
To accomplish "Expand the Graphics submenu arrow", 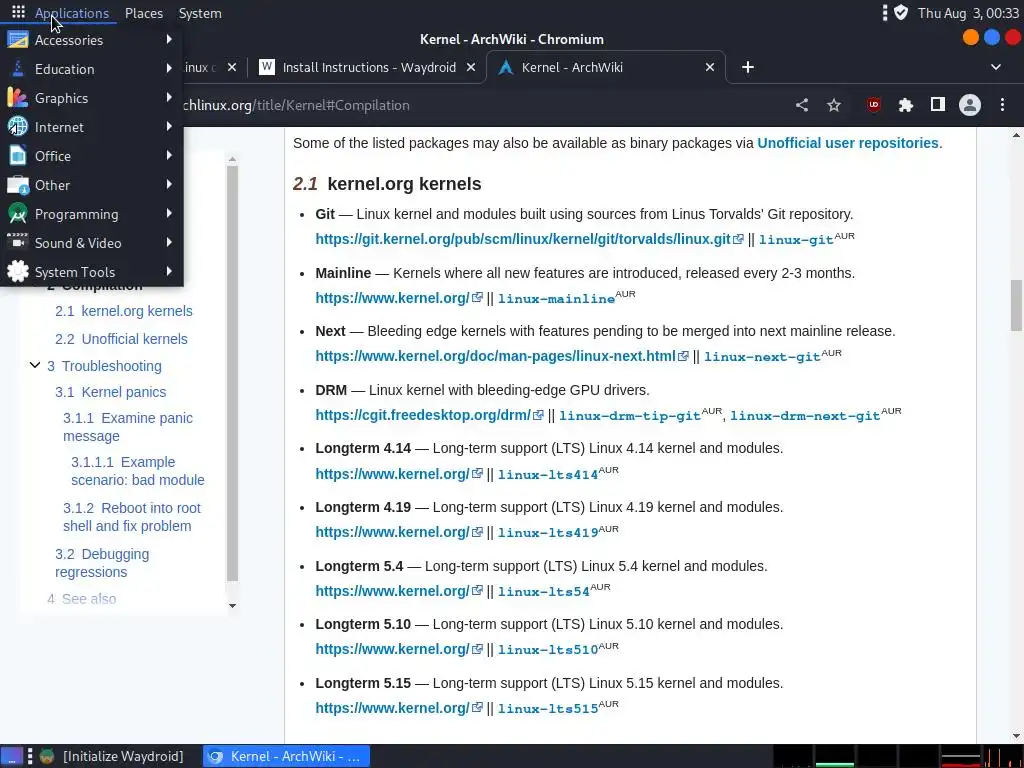I will click(169, 97).
